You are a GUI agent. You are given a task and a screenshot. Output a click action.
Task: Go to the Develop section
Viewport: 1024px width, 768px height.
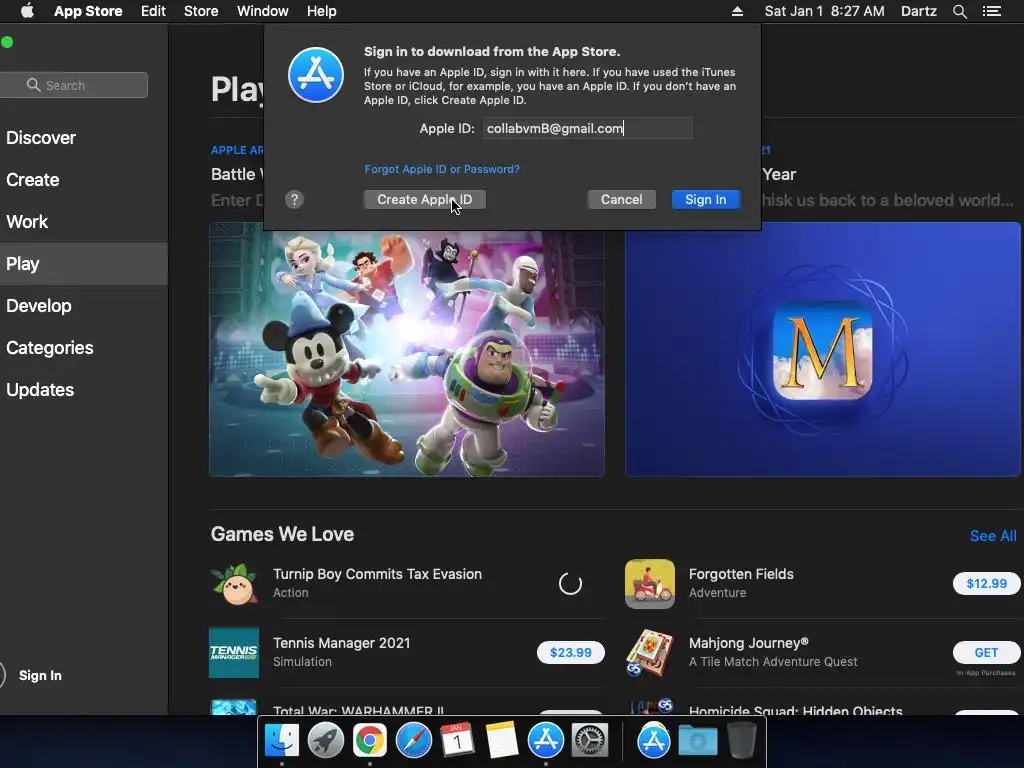click(39, 306)
